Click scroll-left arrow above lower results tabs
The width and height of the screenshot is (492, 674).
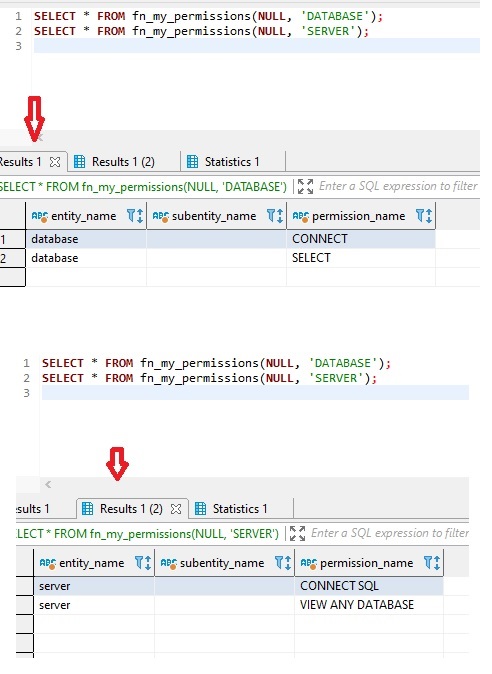click(48, 485)
